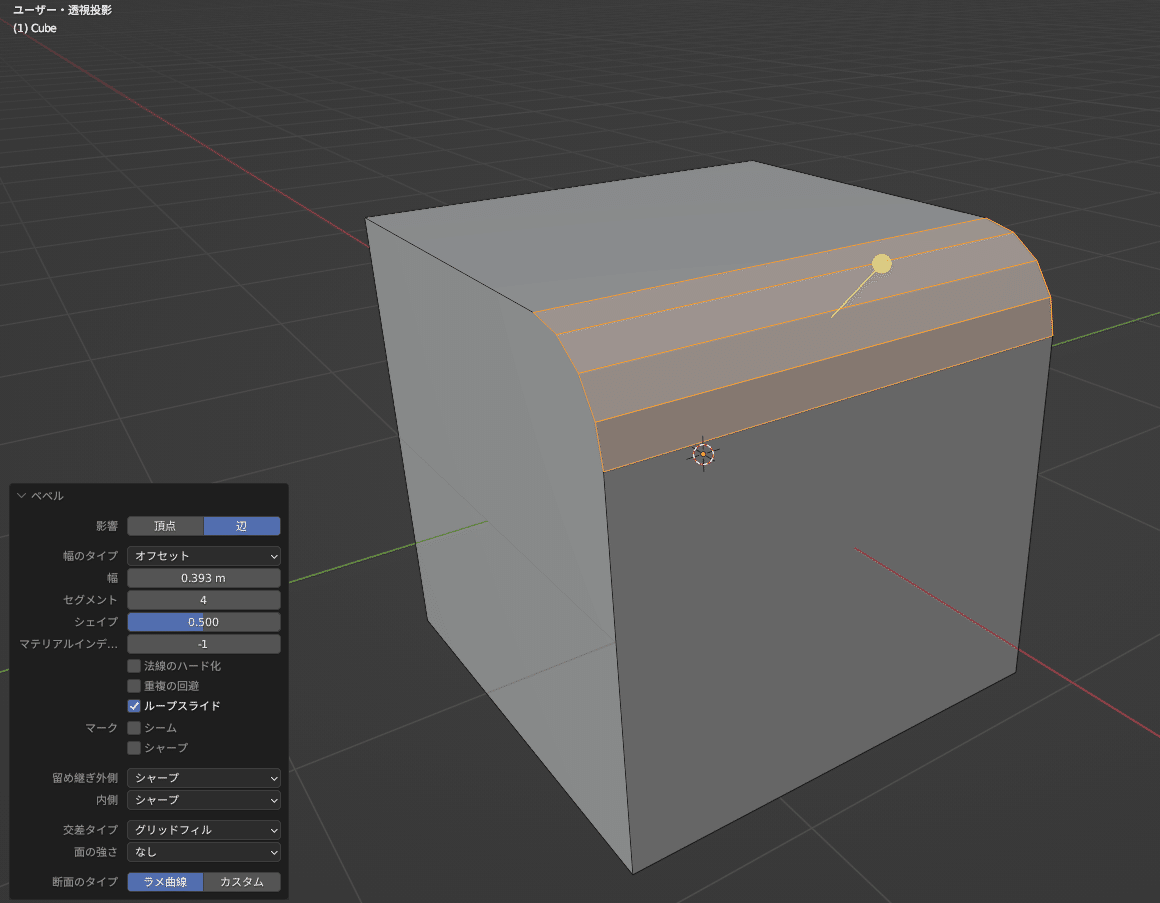Click the 幅 0.393 m field
This screenshot has height=903, width=1160.
click(203, 578)
